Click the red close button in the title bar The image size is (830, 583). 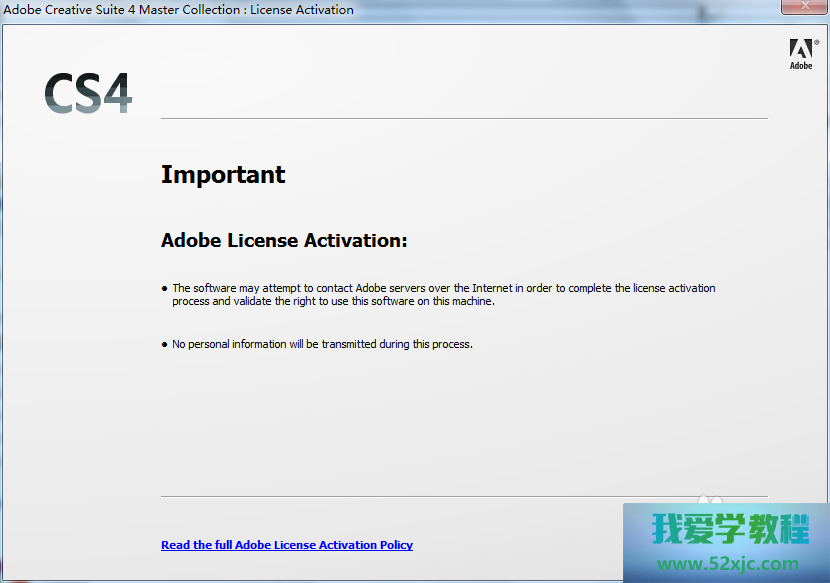pos(803,8)
